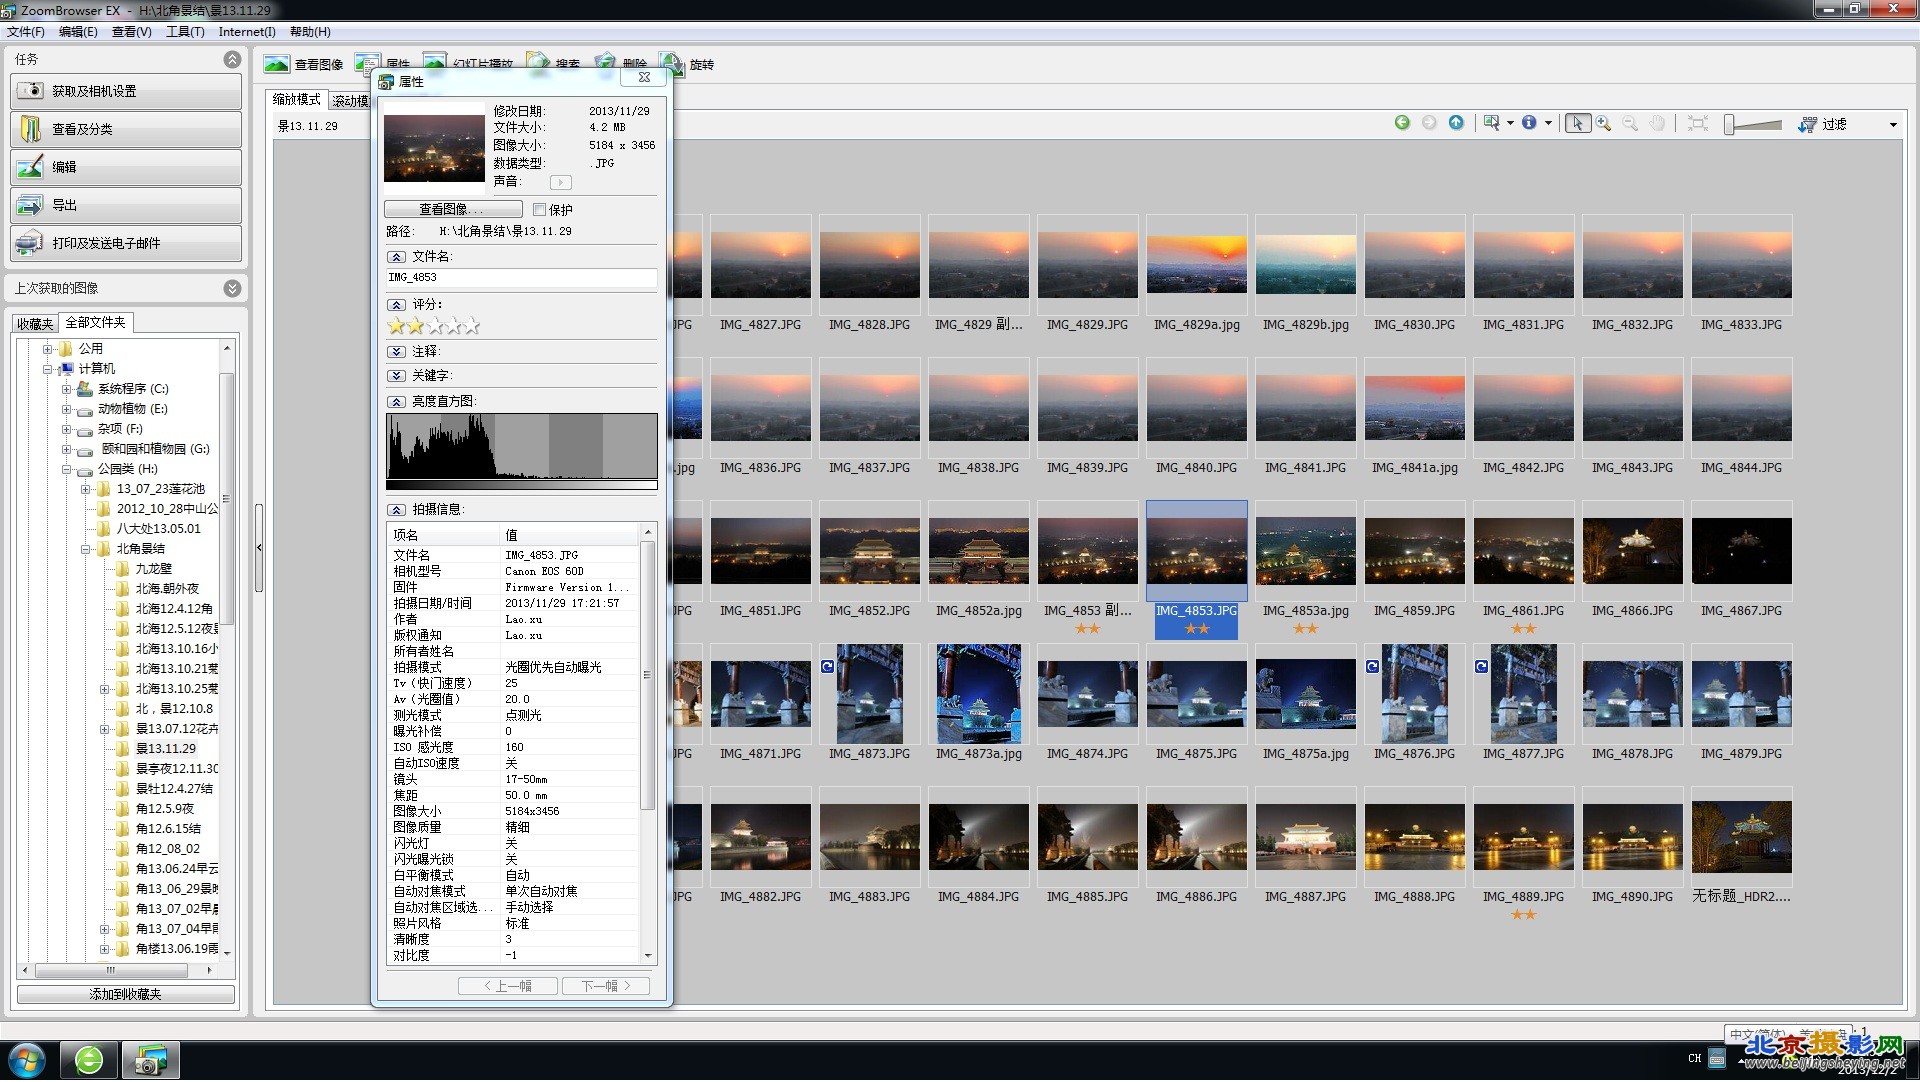This screenshot has height=1082, width=1920.
Task: Expand the 关键字 section
Action: 397,376
